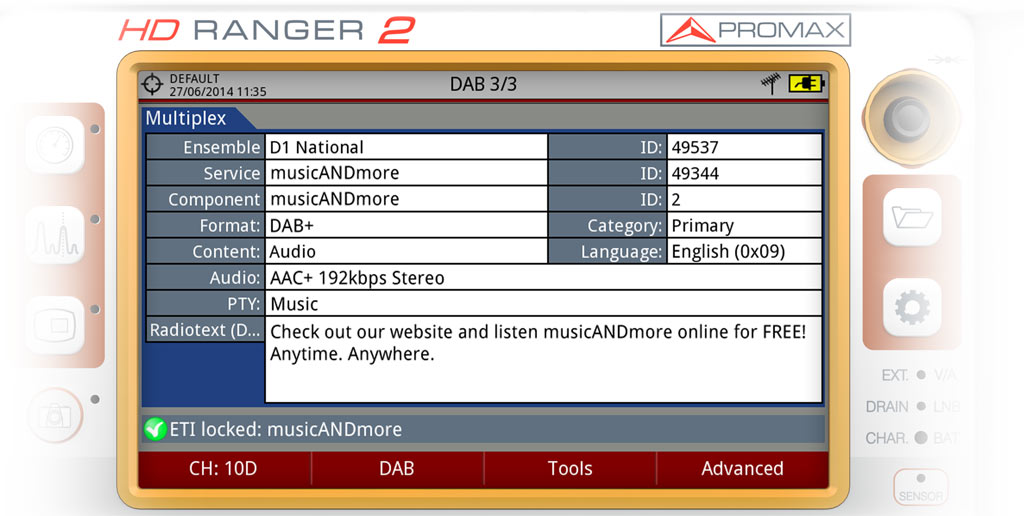
Task: Click the Language value English (0x09)
Action: click(x=744, y=251)
